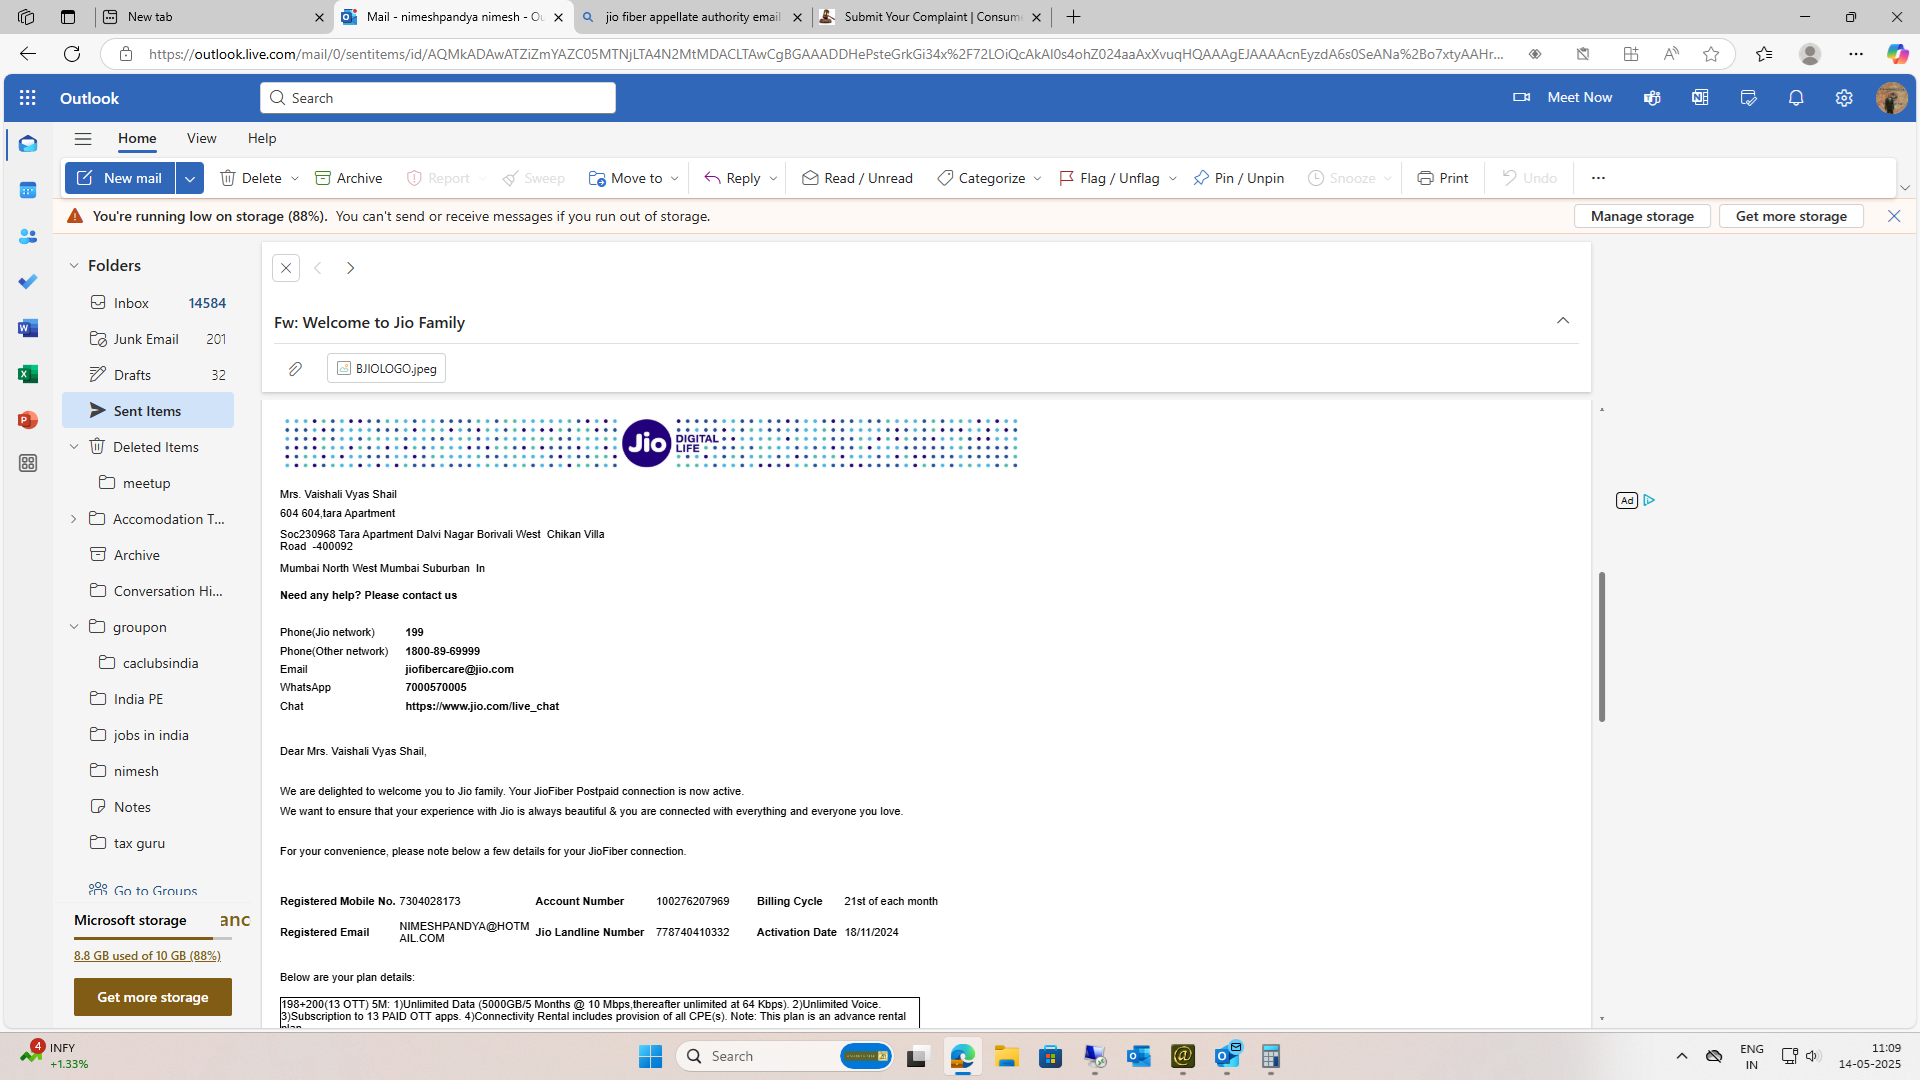Viewport: 1920px width, 1080px height.
Task: Click the Manage storage button
Action: coord(1642,216)
